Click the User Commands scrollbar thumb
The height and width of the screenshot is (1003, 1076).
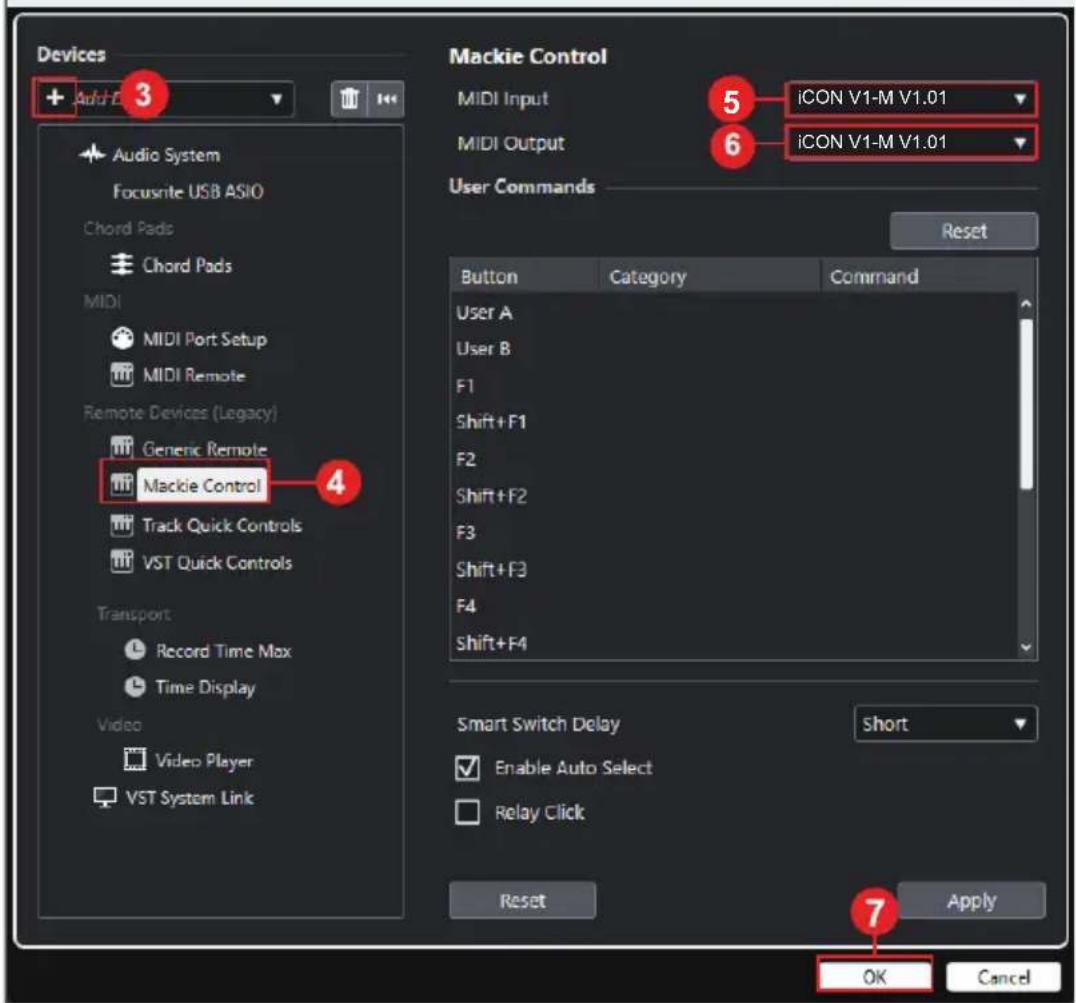[1026, 404]
